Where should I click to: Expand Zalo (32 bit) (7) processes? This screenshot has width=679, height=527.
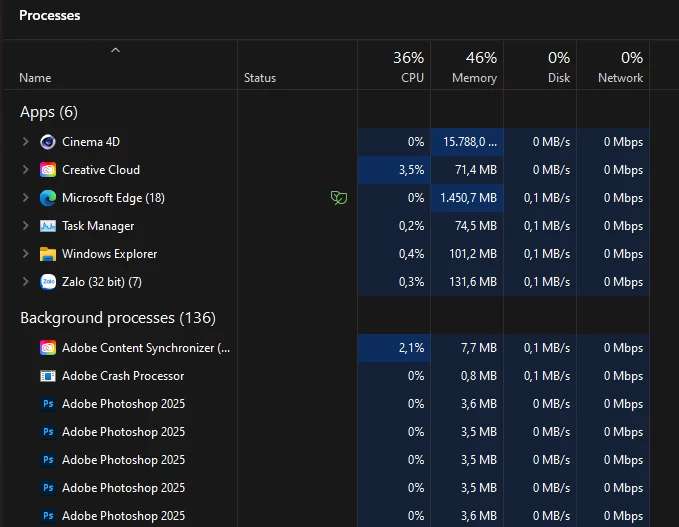pos(26,282)
